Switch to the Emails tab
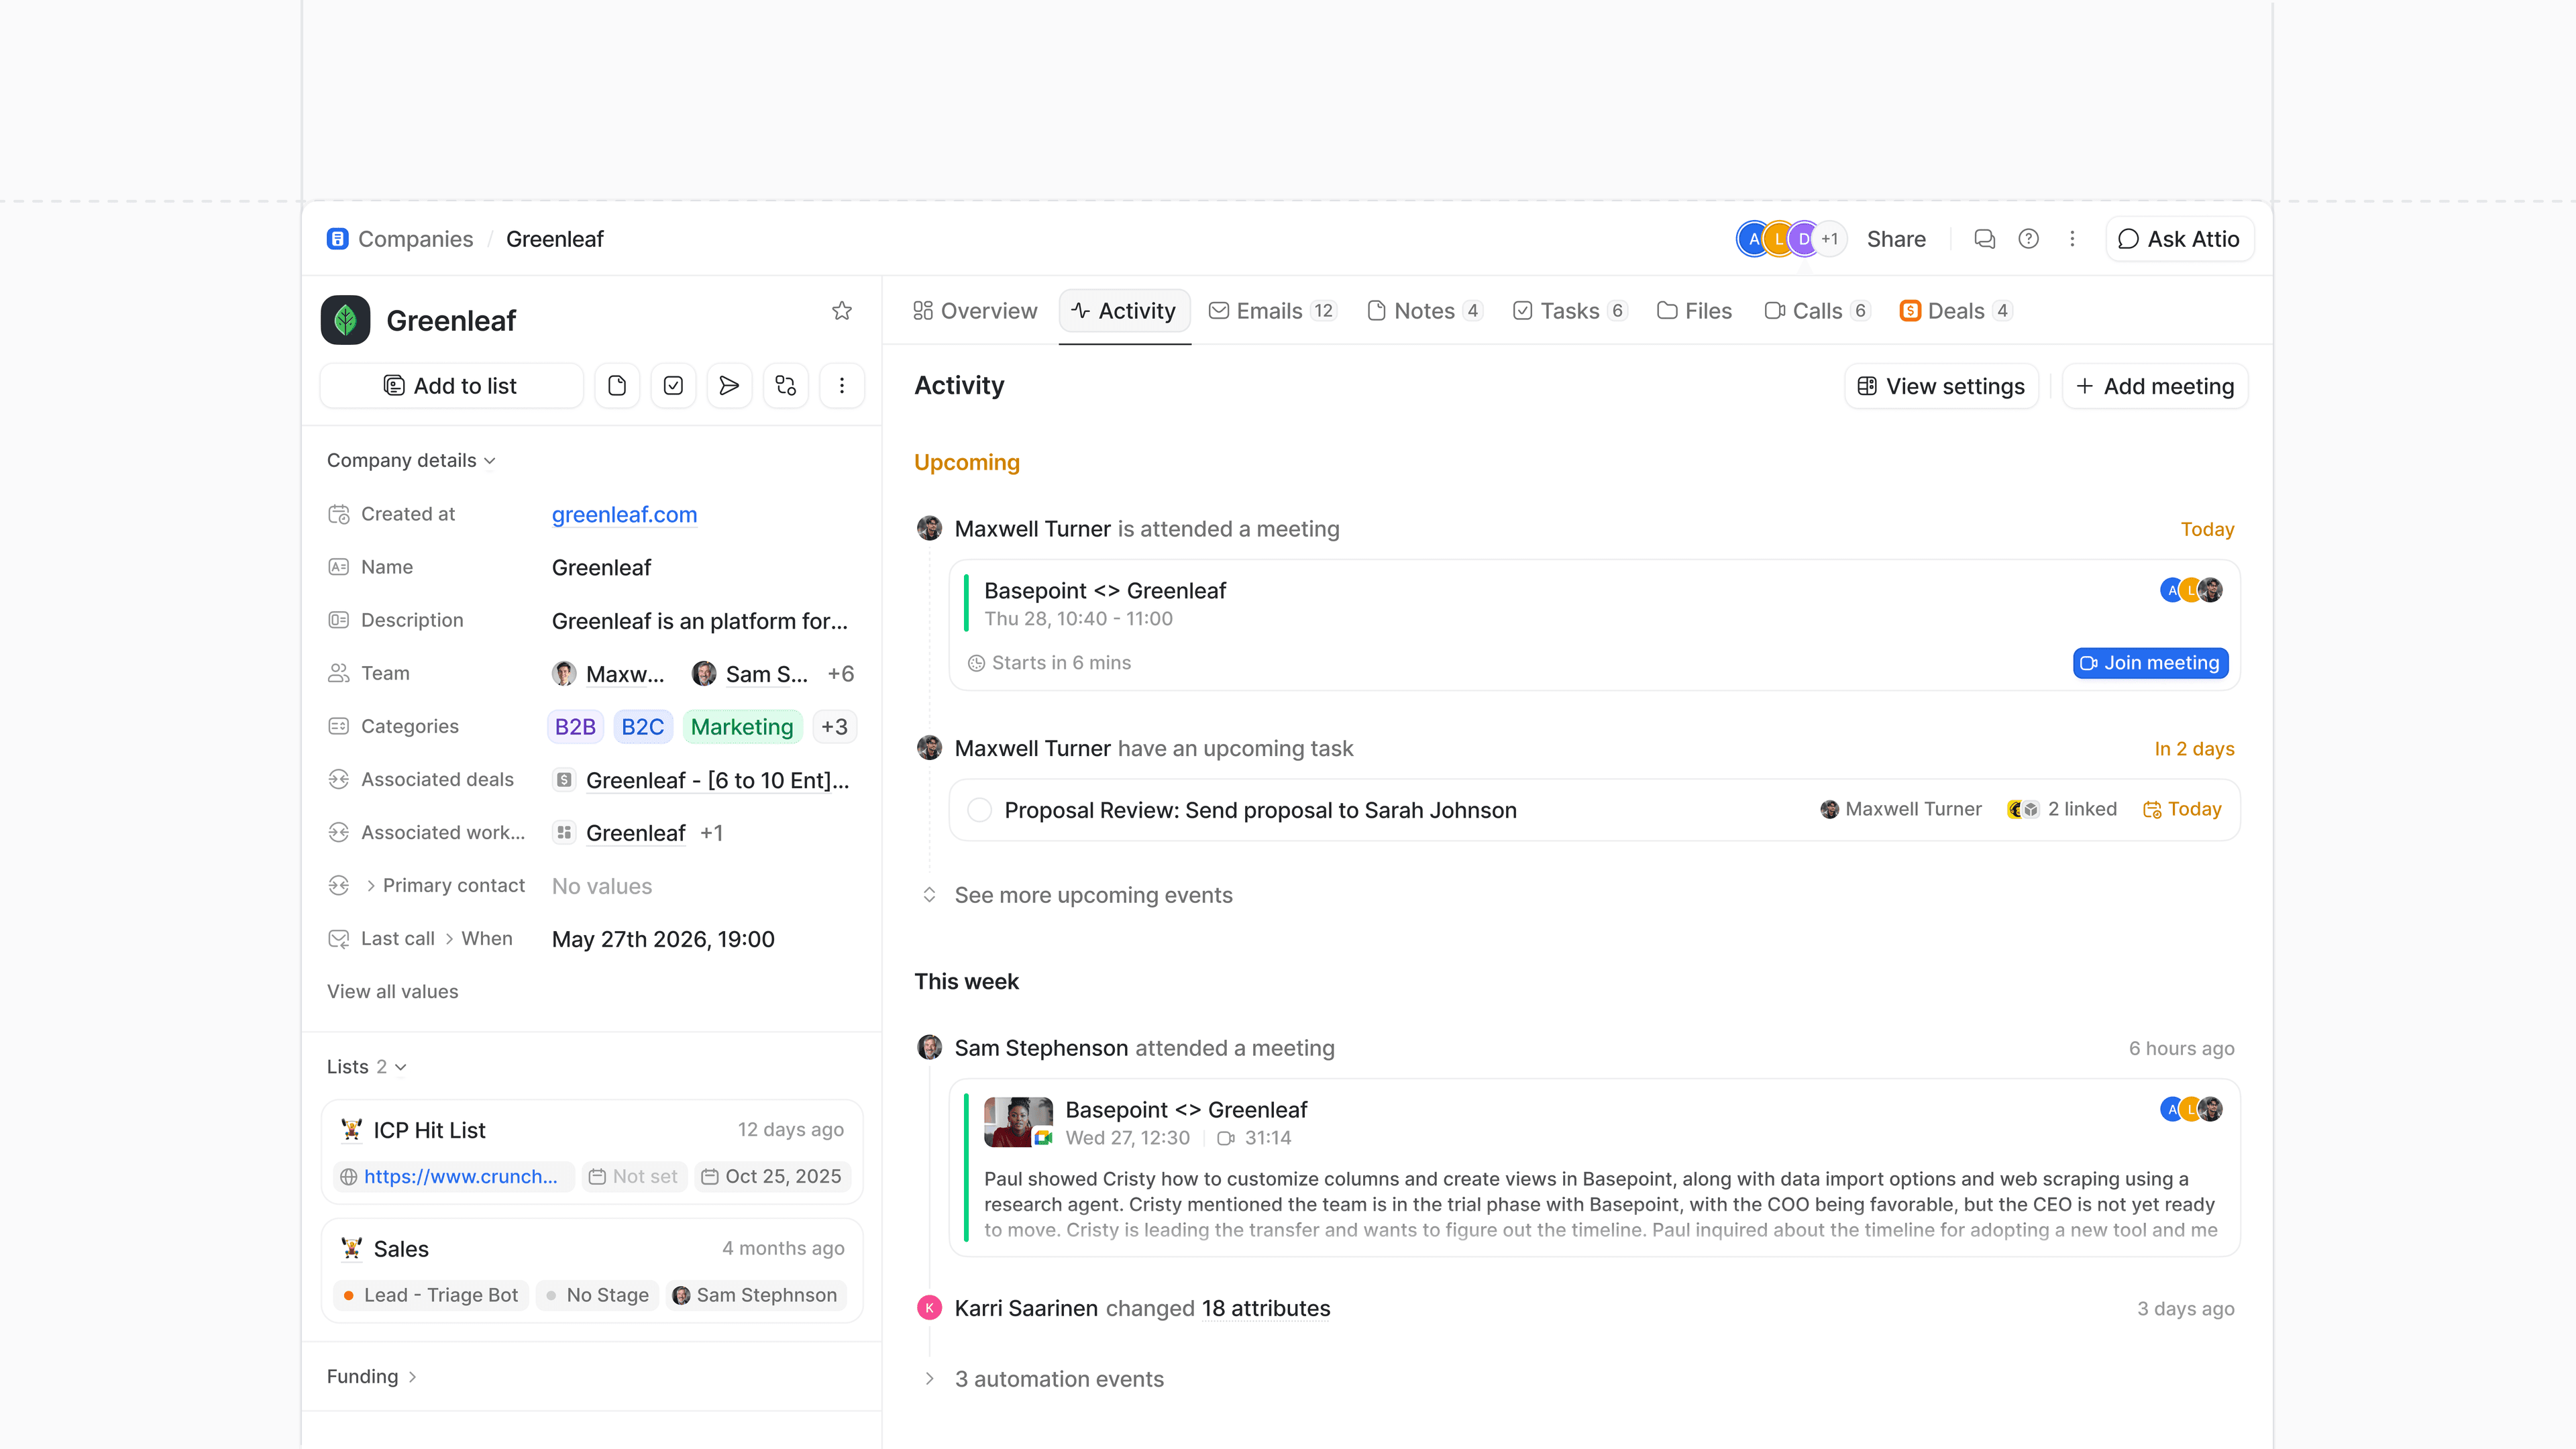 [1272, 311]
